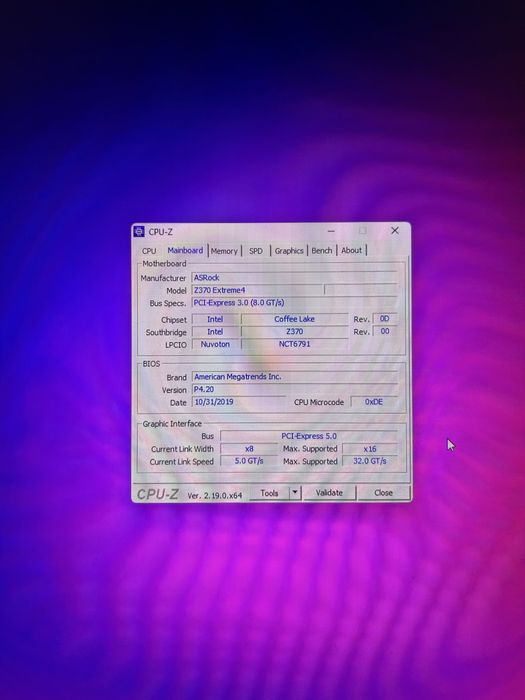Click the Chipset value Coffee Lake
The width and height of the screenshot is (525, 700).
tap(294, 319)
